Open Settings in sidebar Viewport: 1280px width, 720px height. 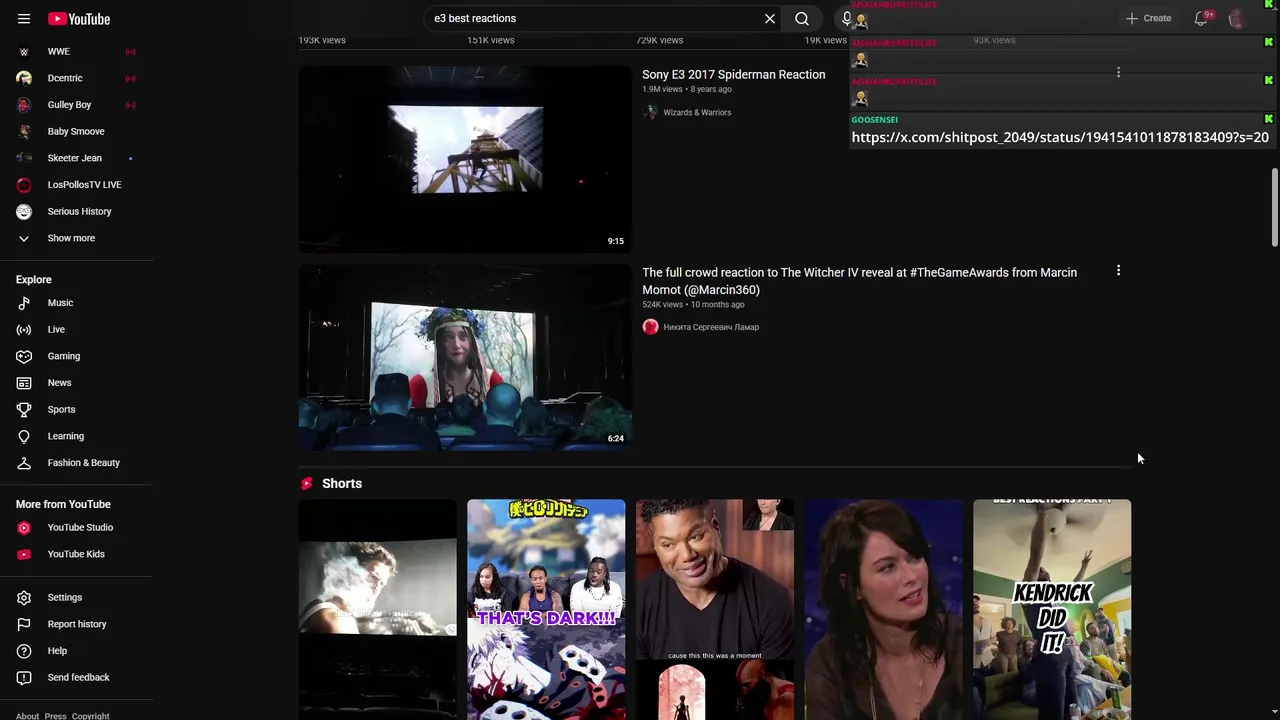(76, 597)
